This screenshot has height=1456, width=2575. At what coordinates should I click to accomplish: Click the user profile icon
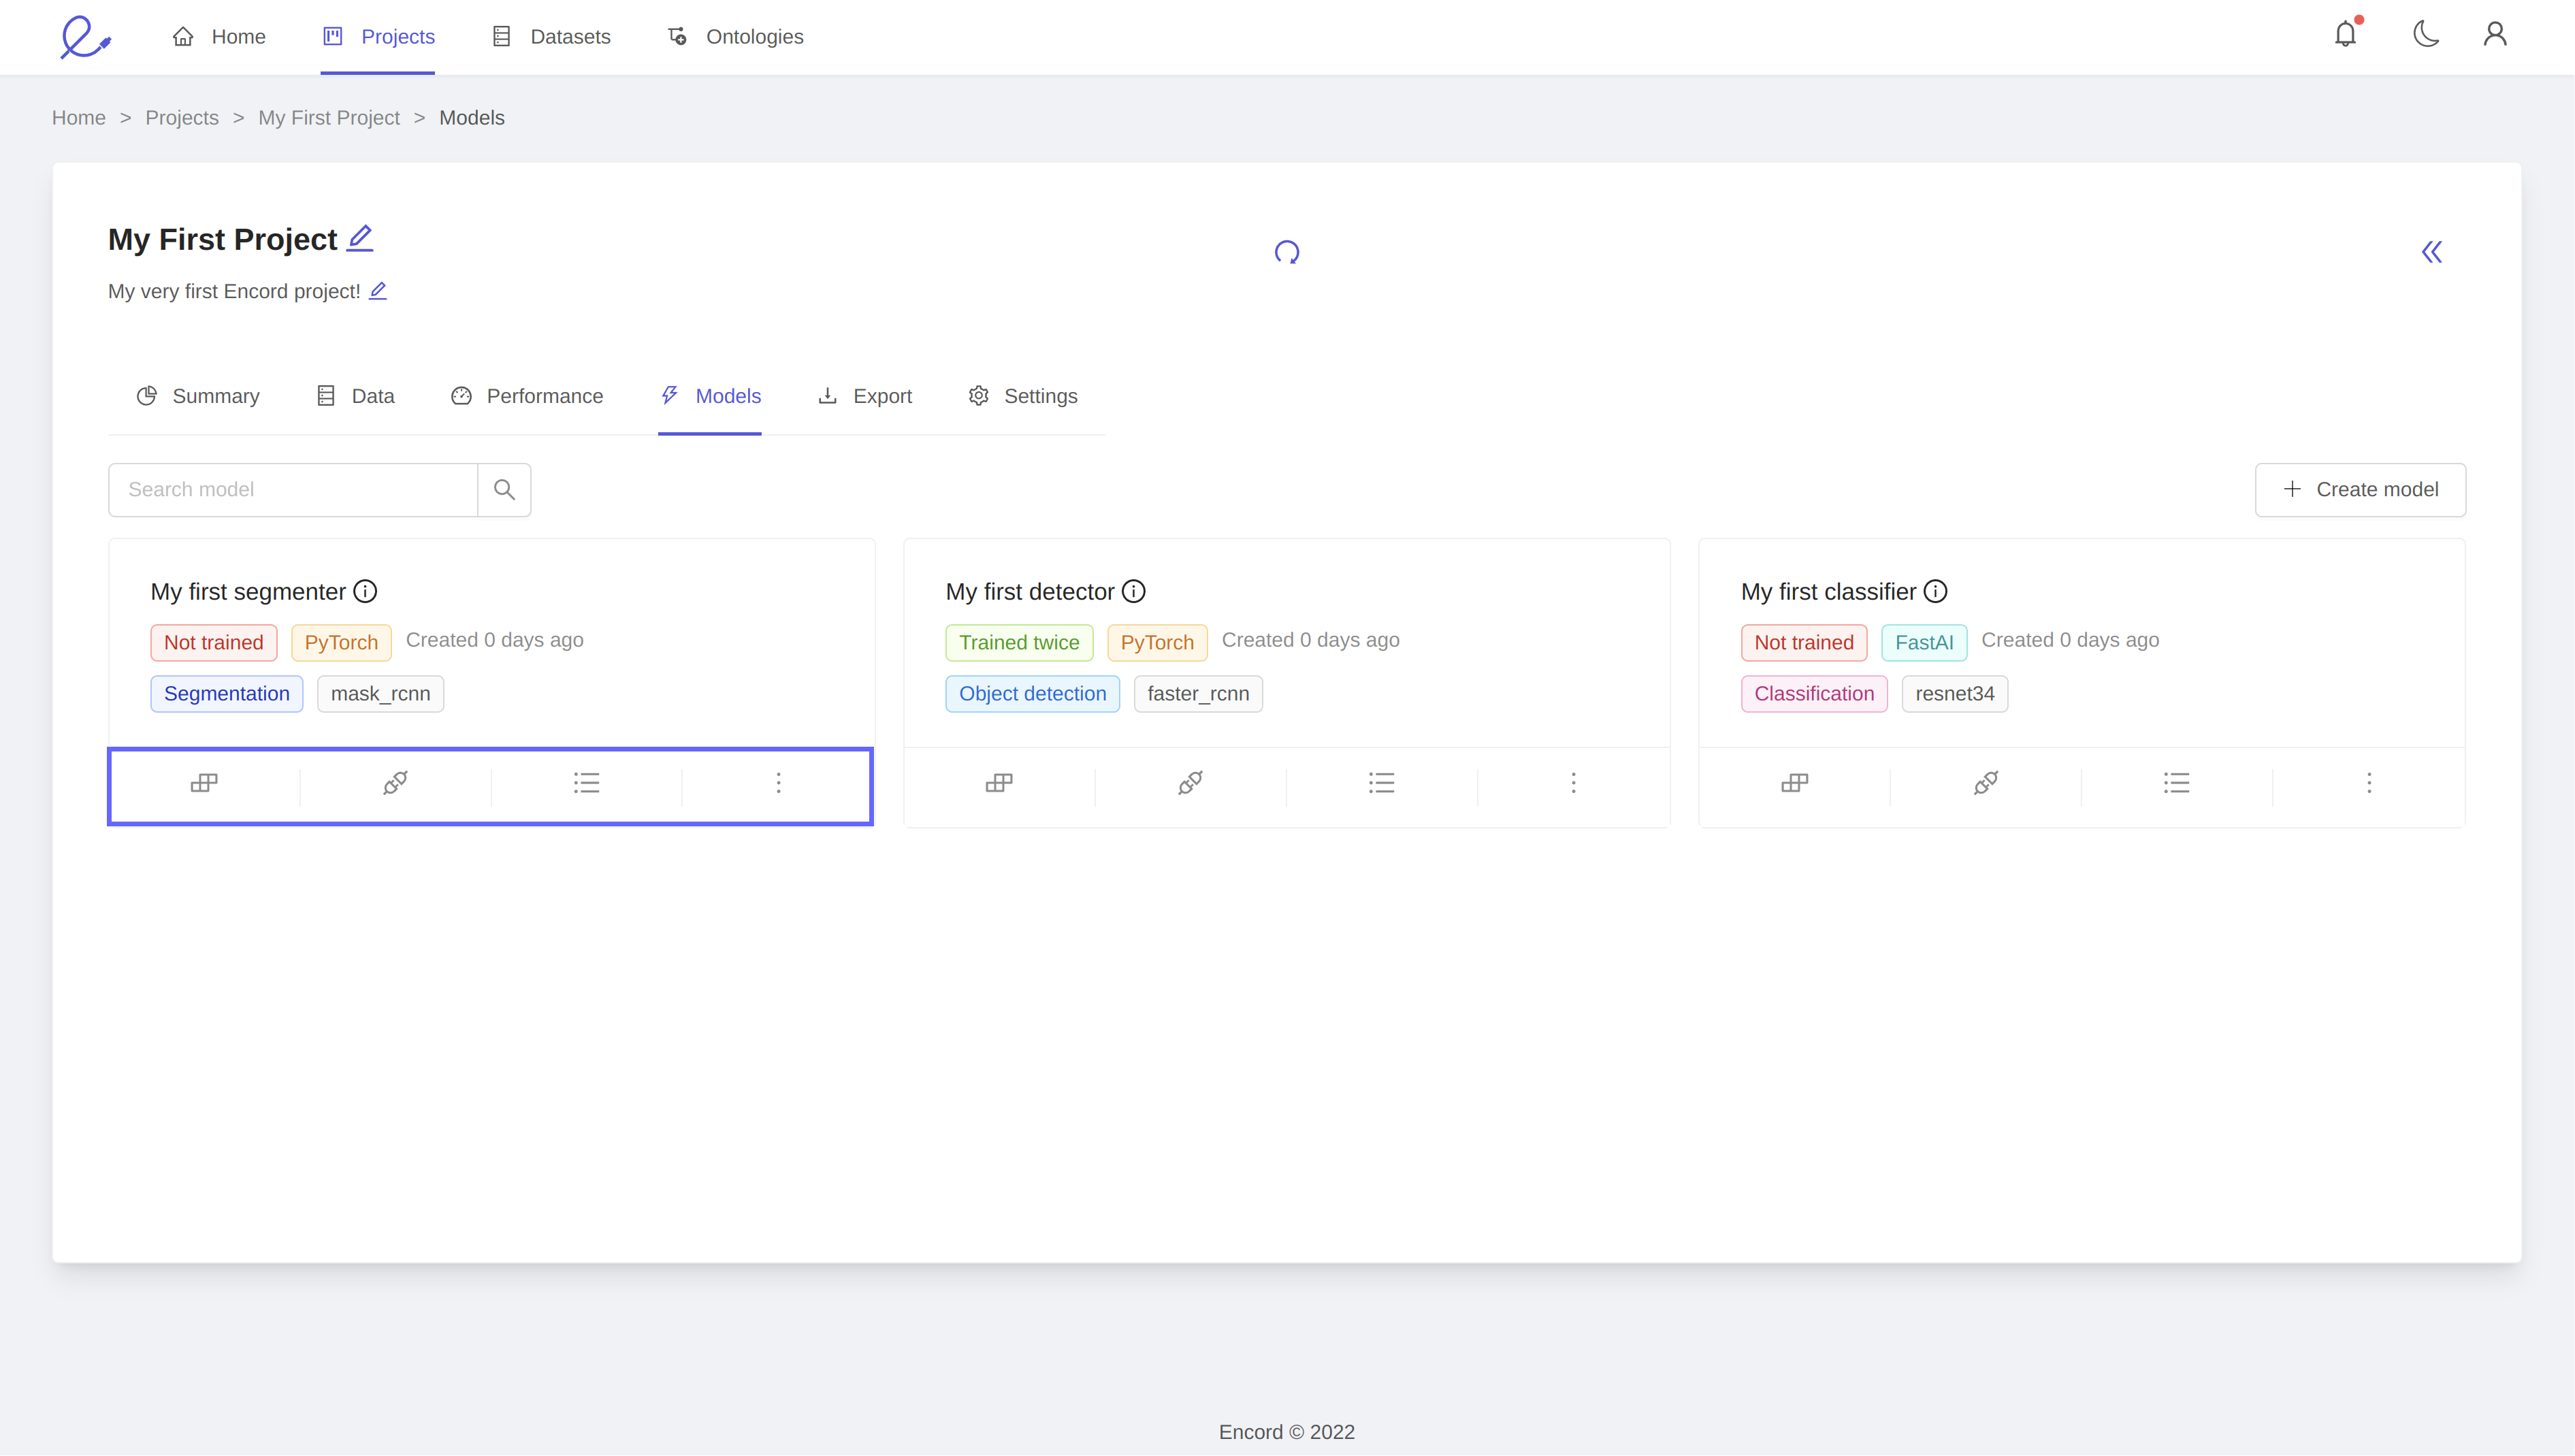point(2494,35)
